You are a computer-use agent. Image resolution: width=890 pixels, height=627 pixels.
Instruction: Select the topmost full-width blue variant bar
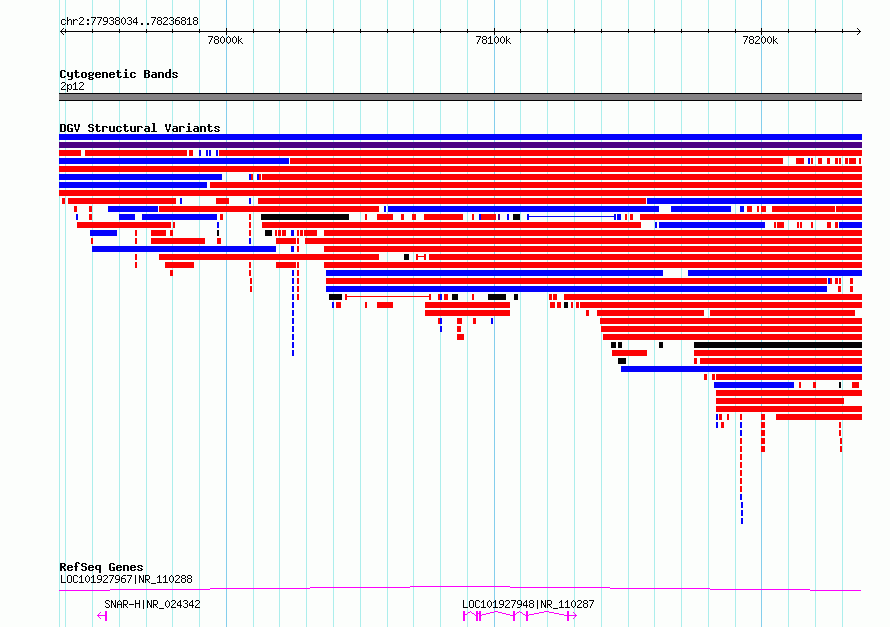(460, 137)
